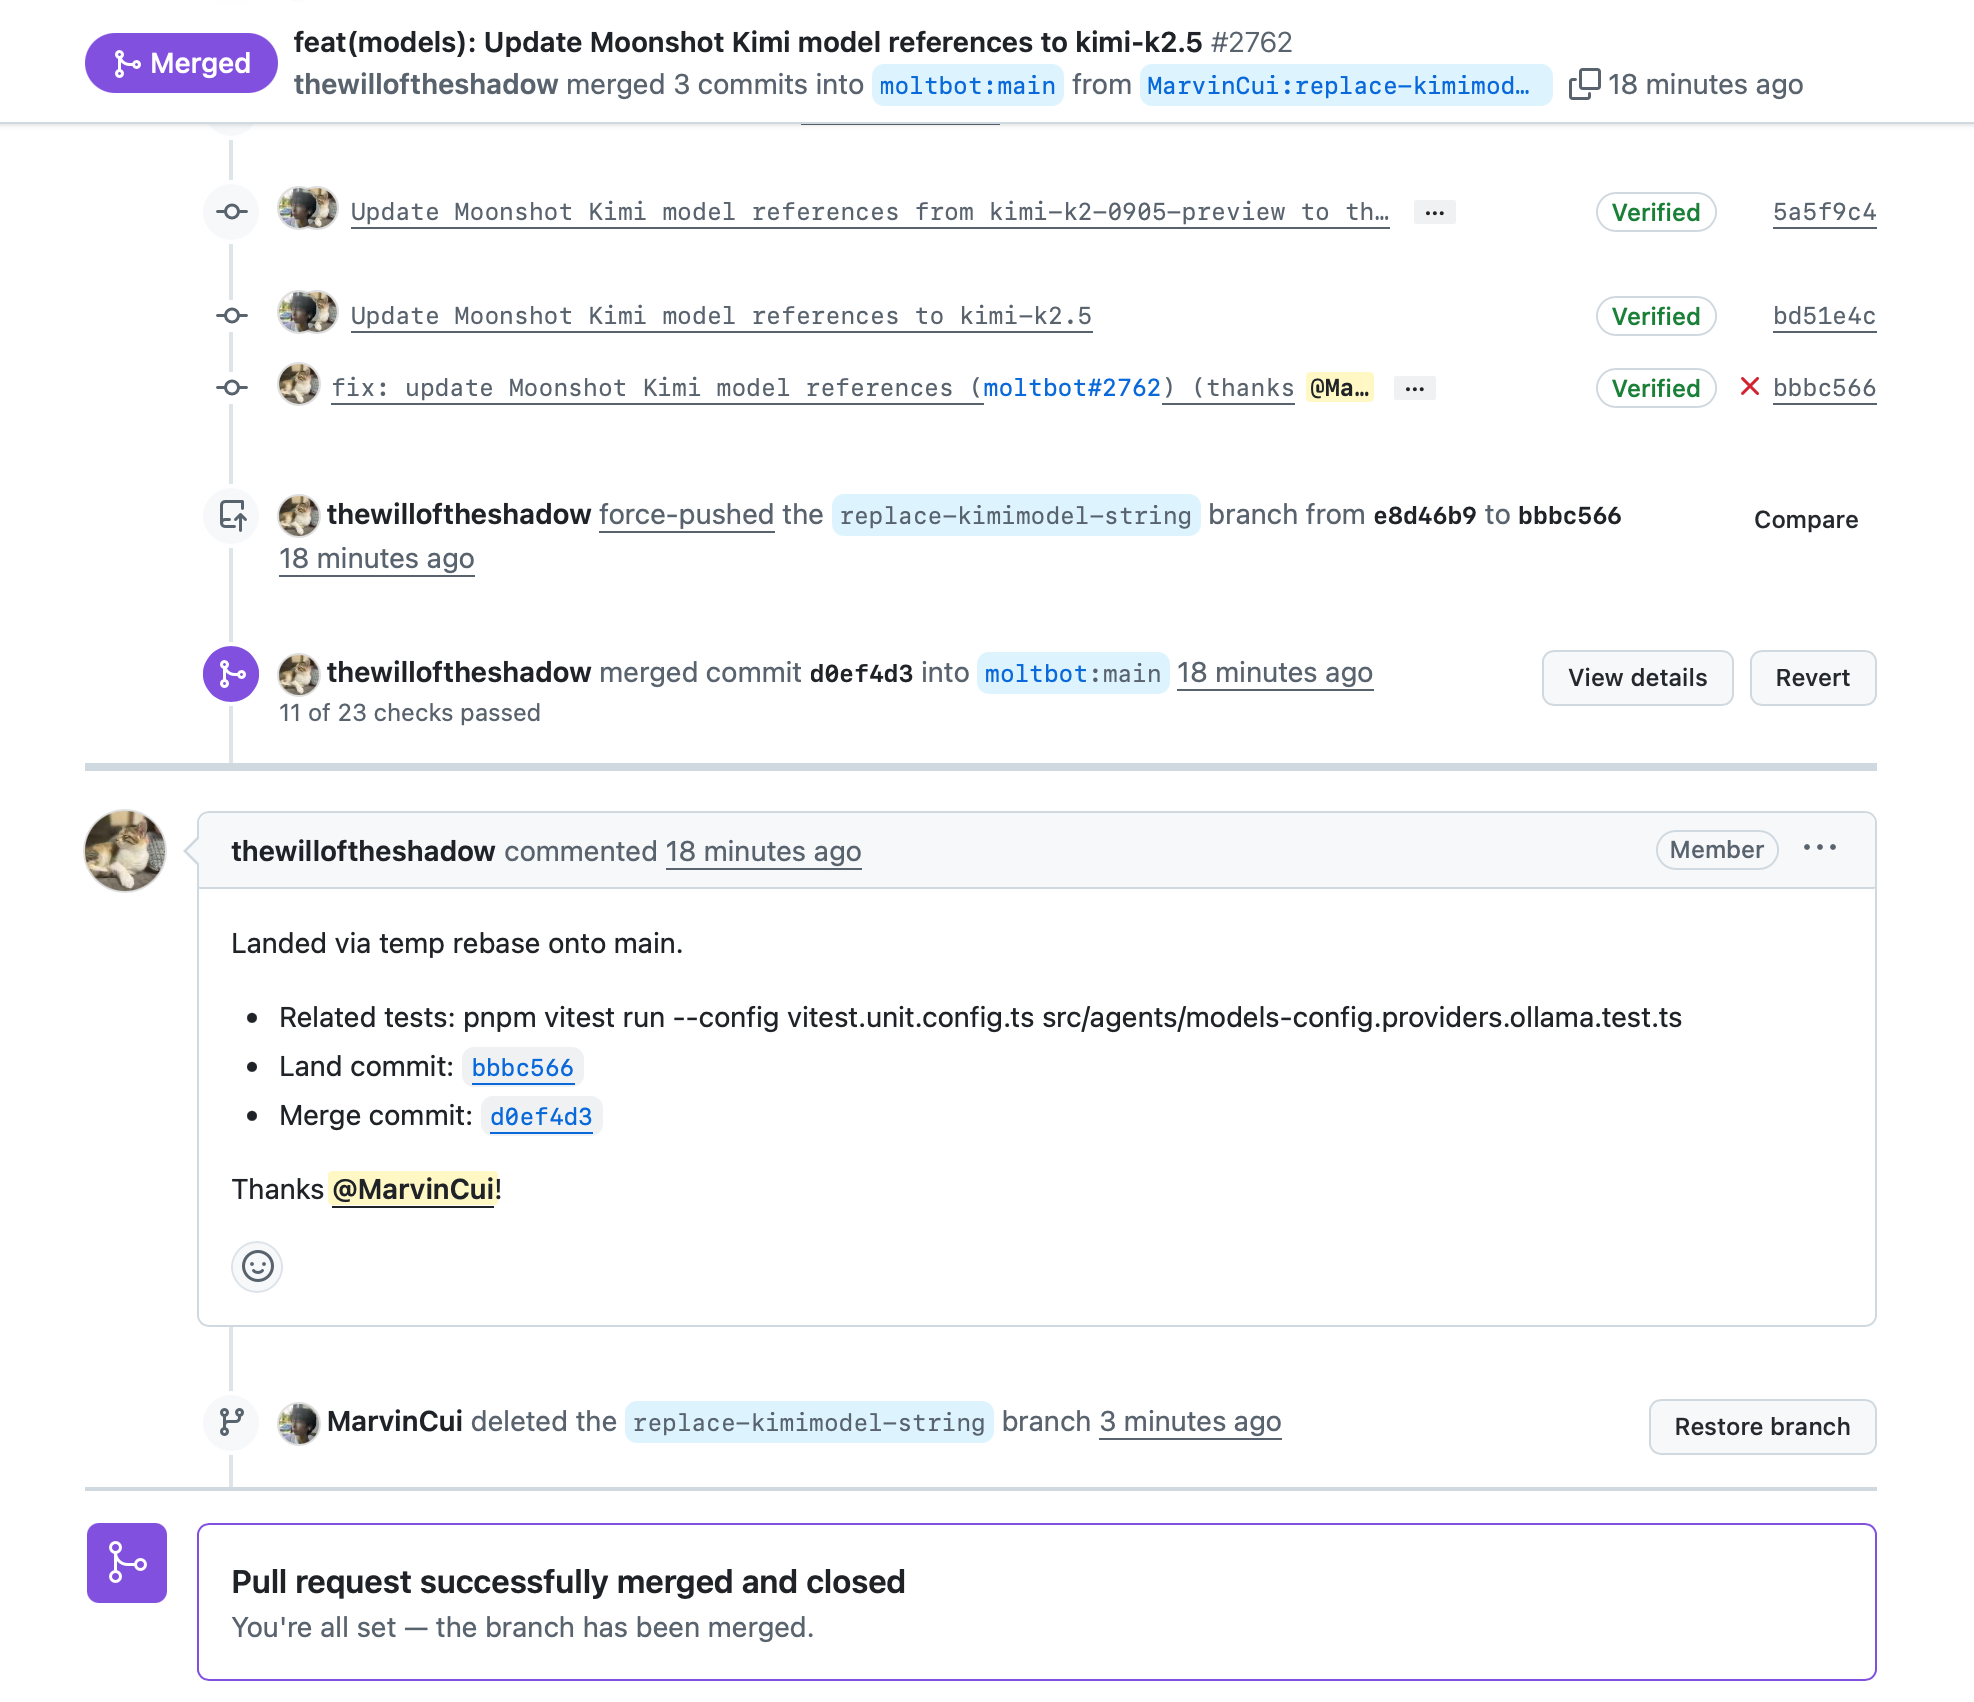1974x1702 pixels.
Task: Click the red failed-checks X icon
Action: click(1749, 387)
